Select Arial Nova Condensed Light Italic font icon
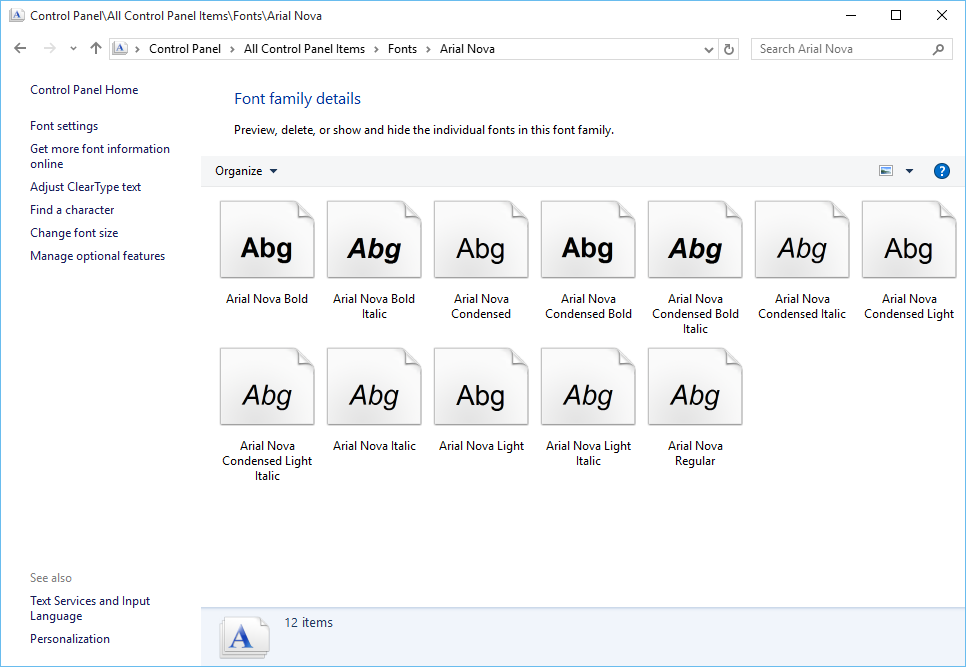This screenshot has height=667, width=966. click(267, 387)
